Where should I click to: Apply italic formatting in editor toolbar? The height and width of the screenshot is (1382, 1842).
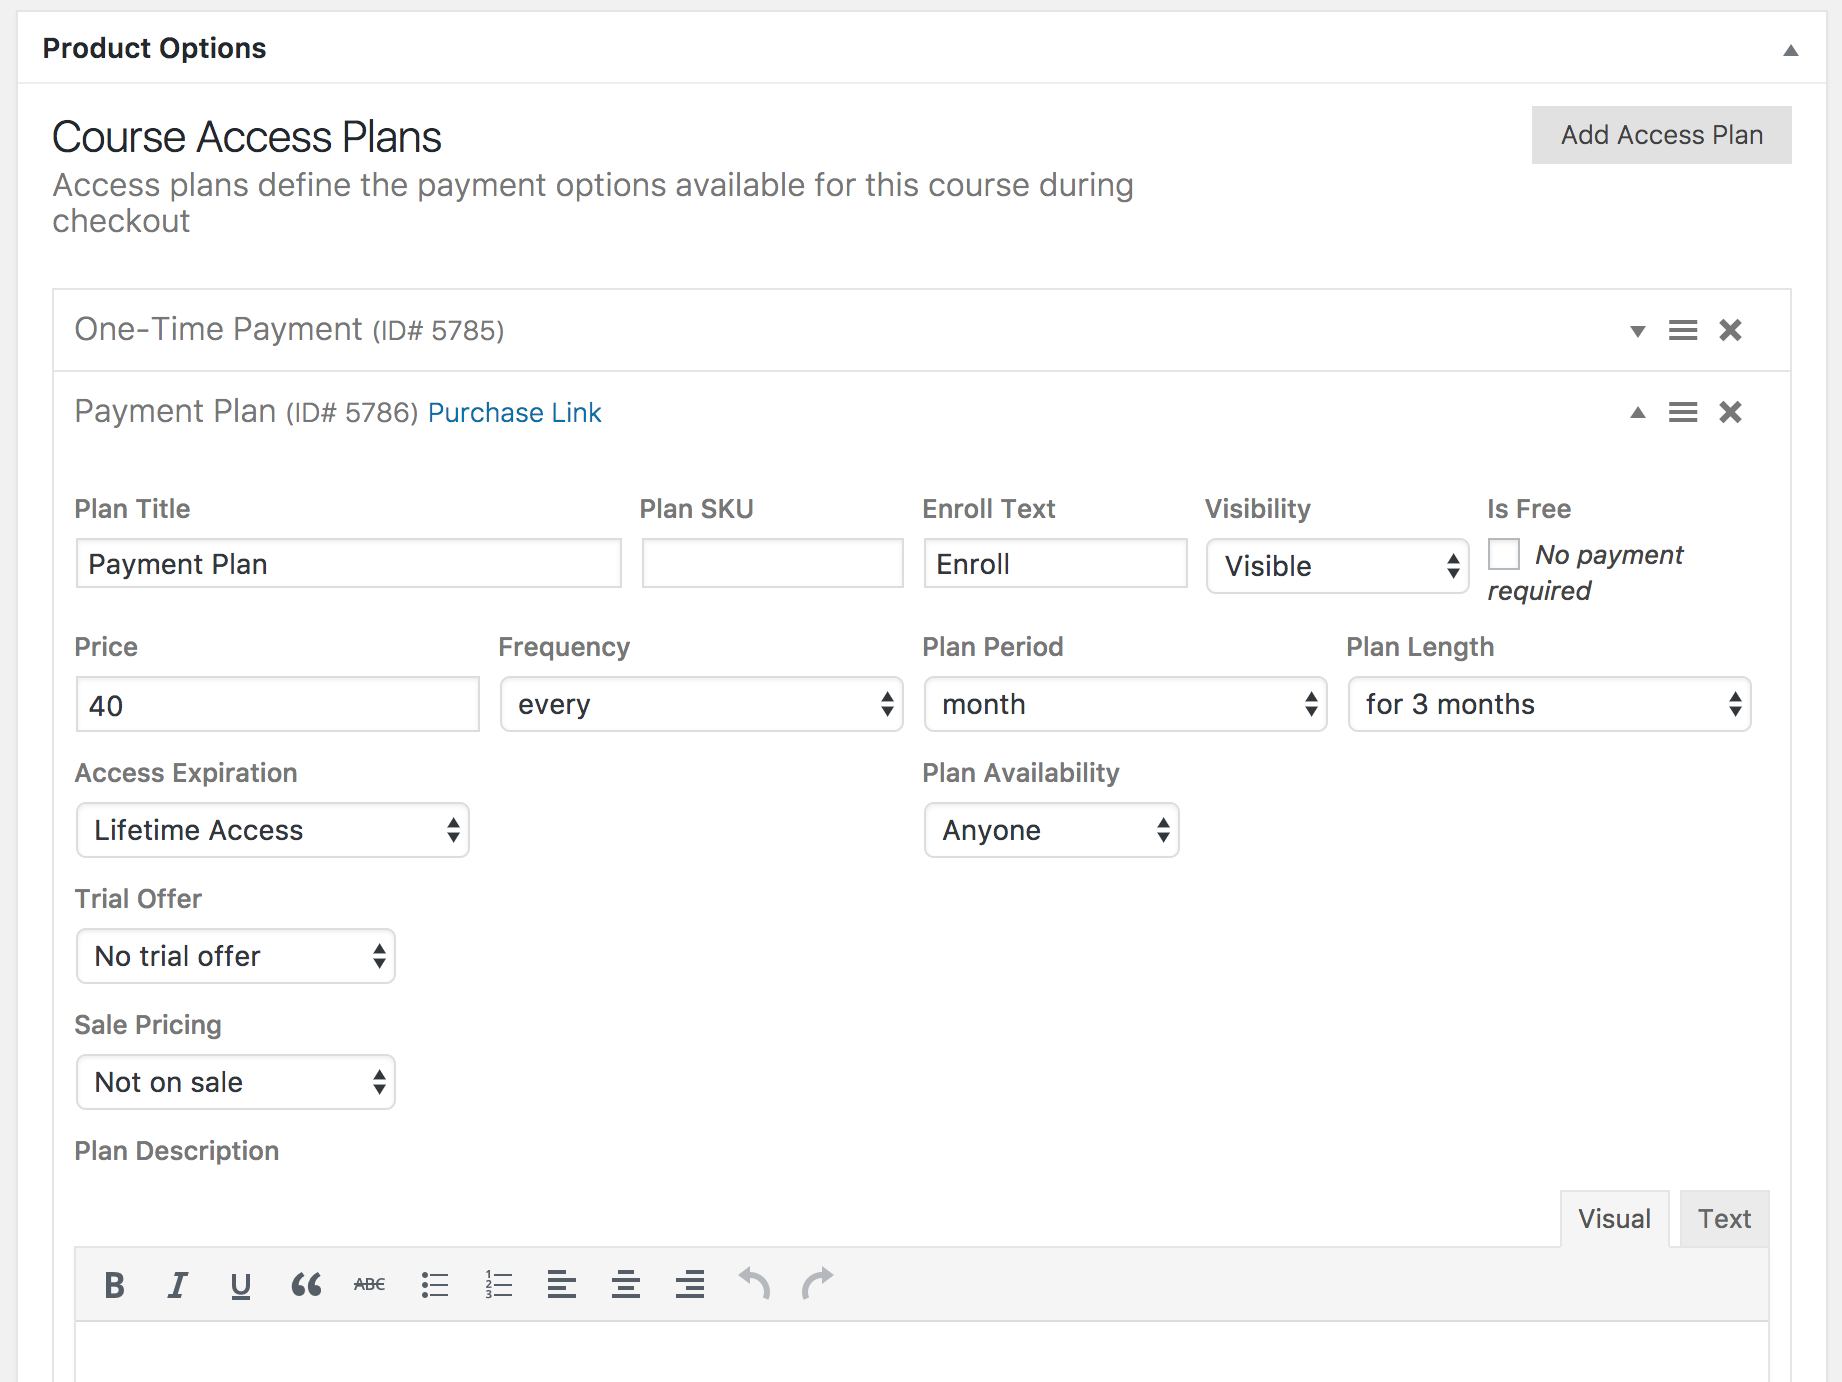[x=178, y=1285]
